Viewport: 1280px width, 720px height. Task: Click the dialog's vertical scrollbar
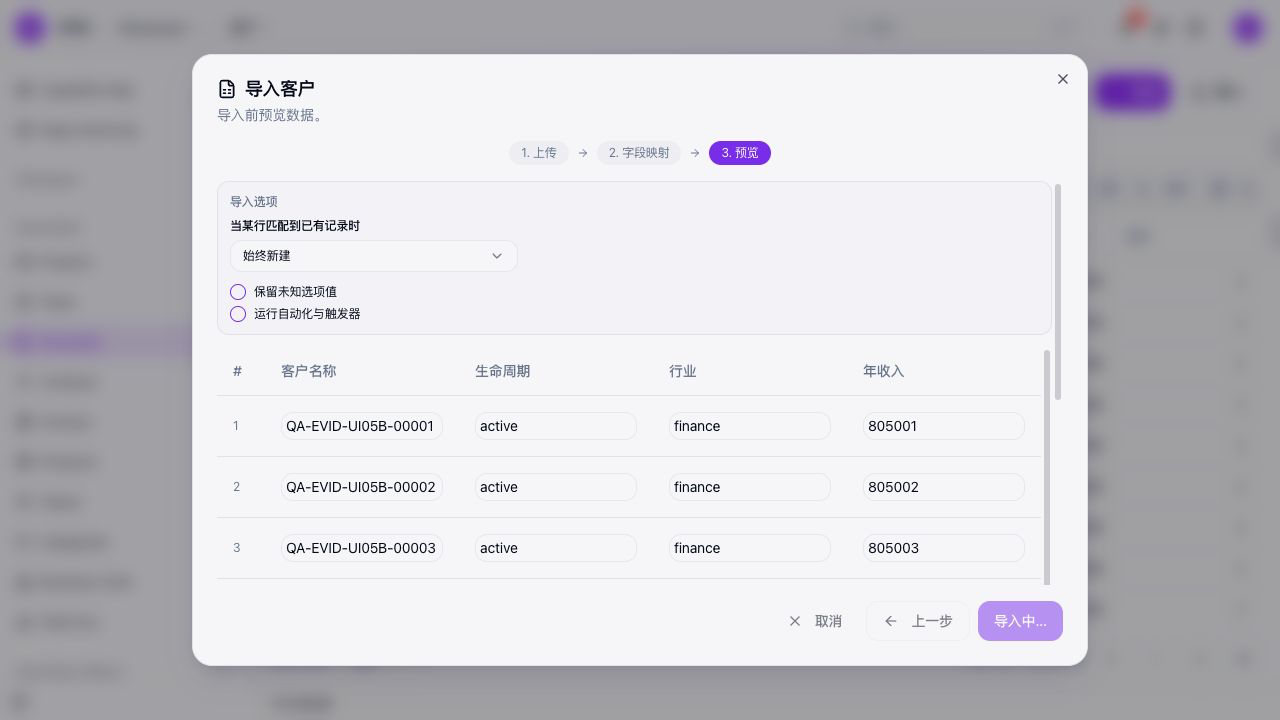1058,292
